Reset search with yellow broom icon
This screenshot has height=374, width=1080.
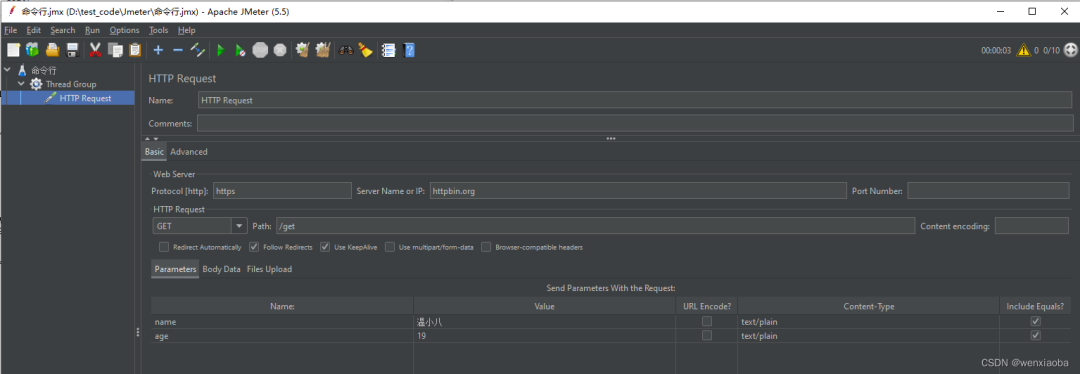[365, 50]
